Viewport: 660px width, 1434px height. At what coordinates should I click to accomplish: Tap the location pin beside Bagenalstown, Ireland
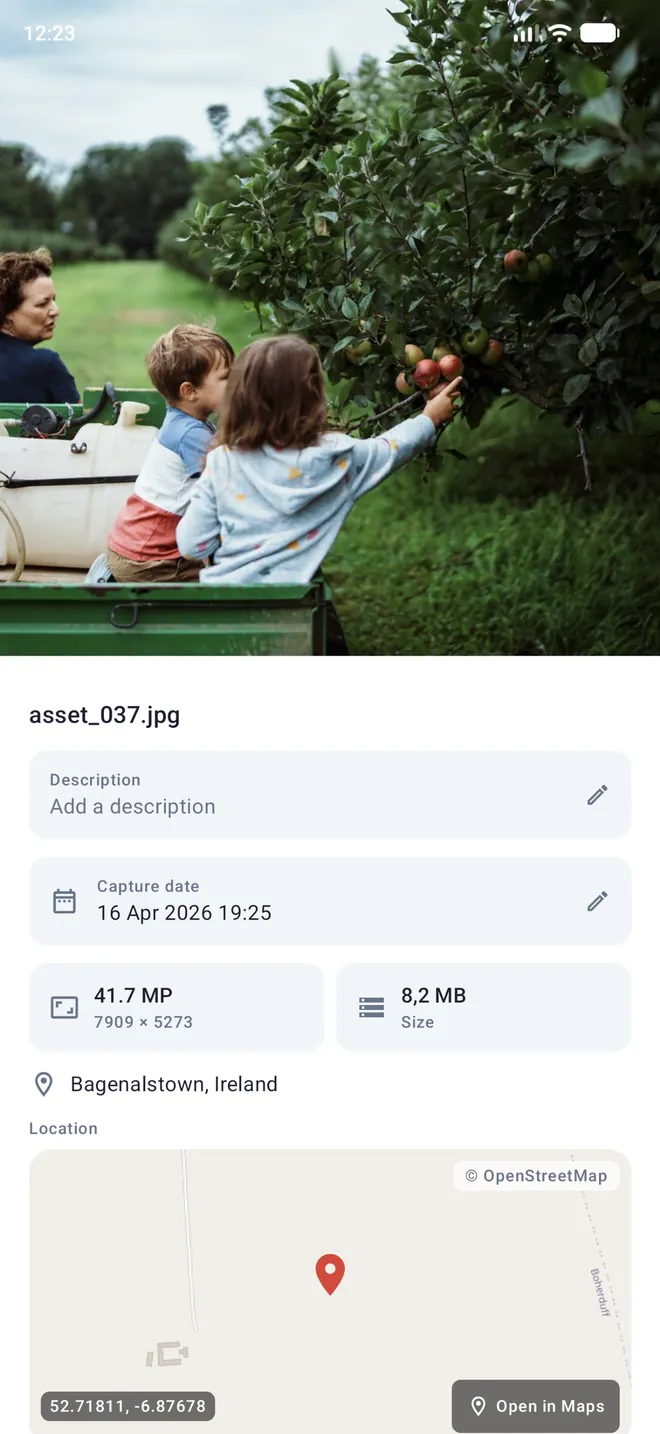[43, 1084]
